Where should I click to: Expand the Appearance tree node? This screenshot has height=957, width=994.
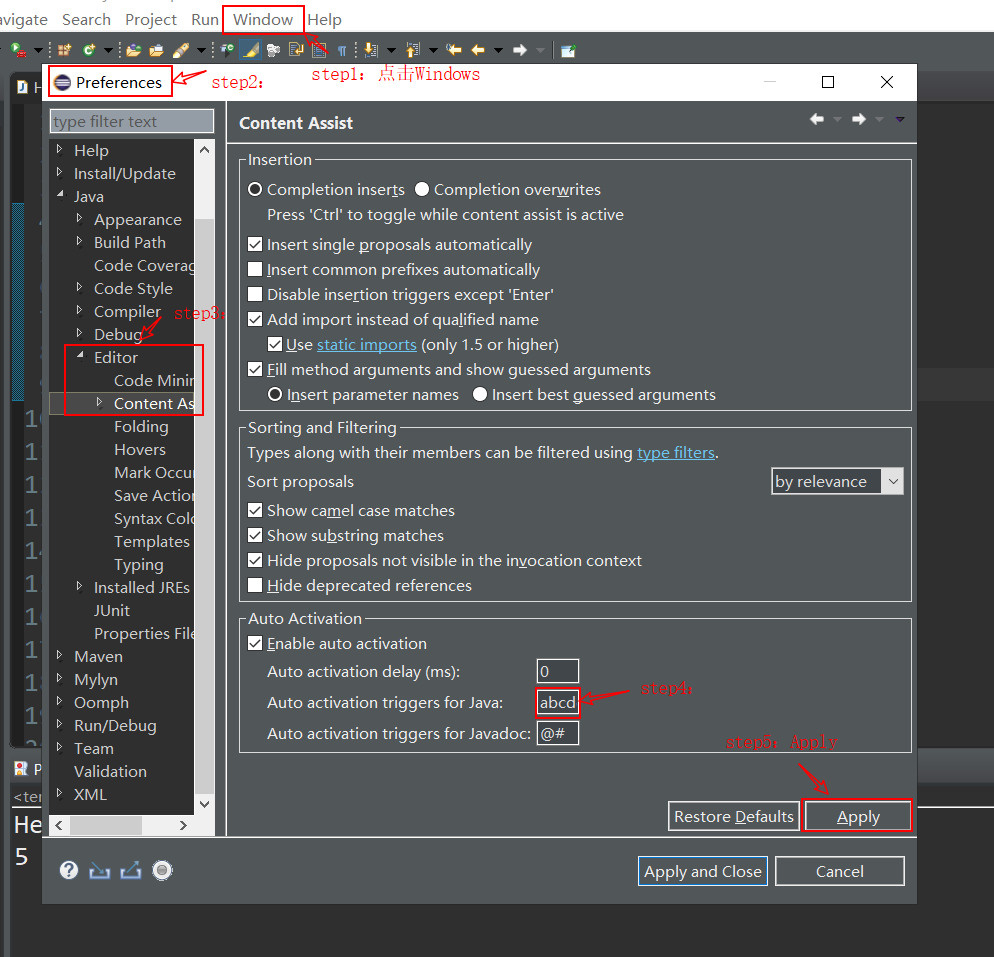(x=80, y=219)
